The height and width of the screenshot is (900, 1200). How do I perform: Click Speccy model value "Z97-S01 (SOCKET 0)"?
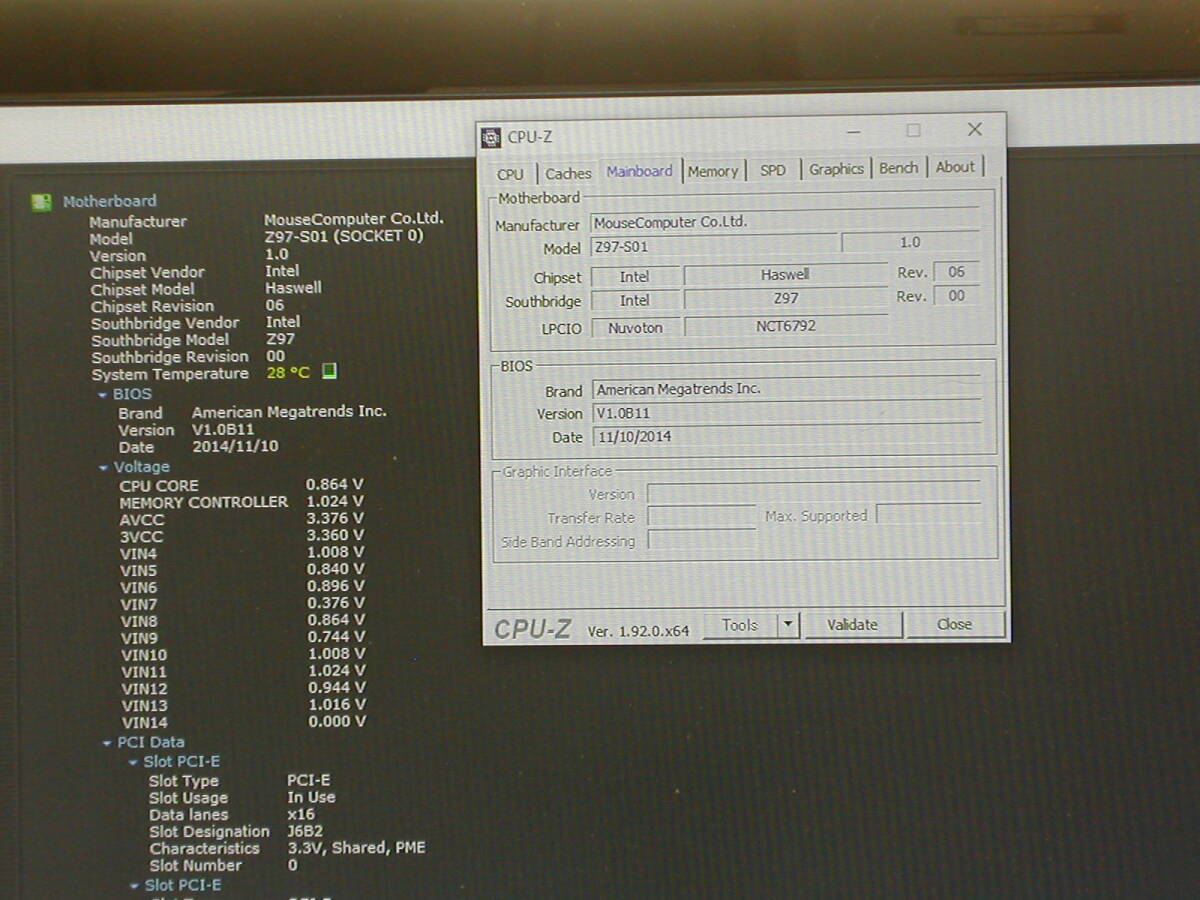pos(343,236)
